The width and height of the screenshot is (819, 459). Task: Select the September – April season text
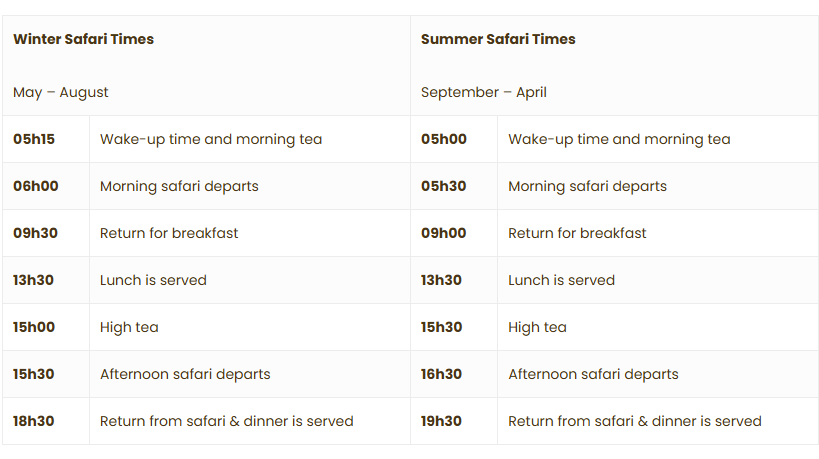483,92
